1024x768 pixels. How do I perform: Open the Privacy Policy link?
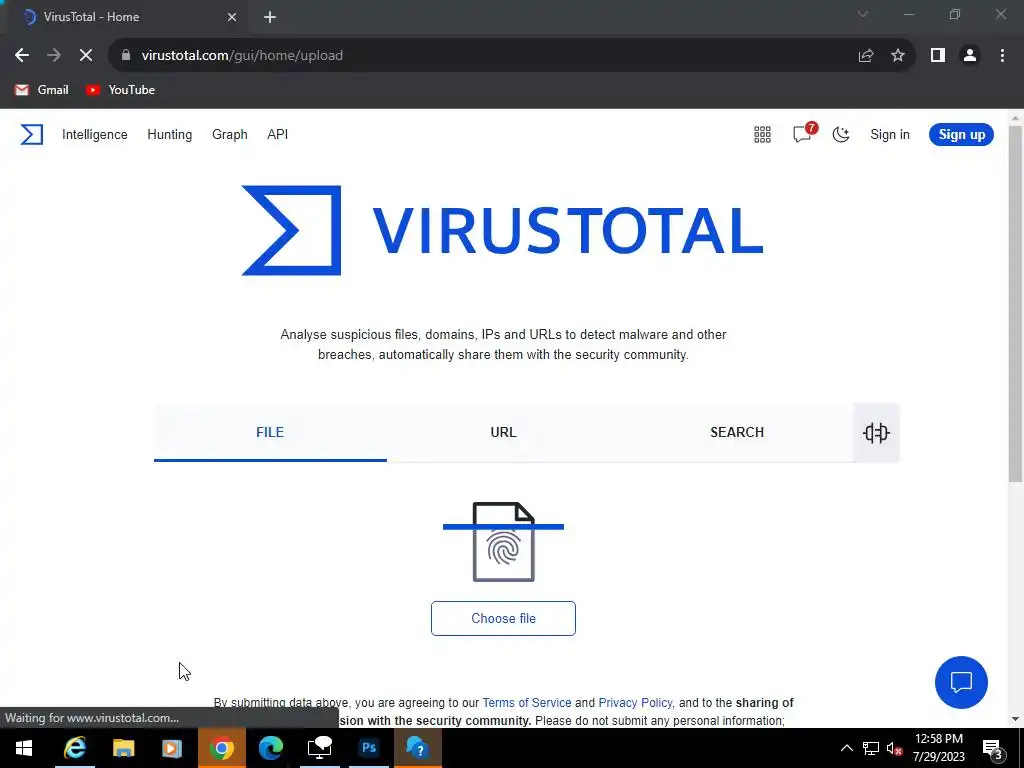635,703
